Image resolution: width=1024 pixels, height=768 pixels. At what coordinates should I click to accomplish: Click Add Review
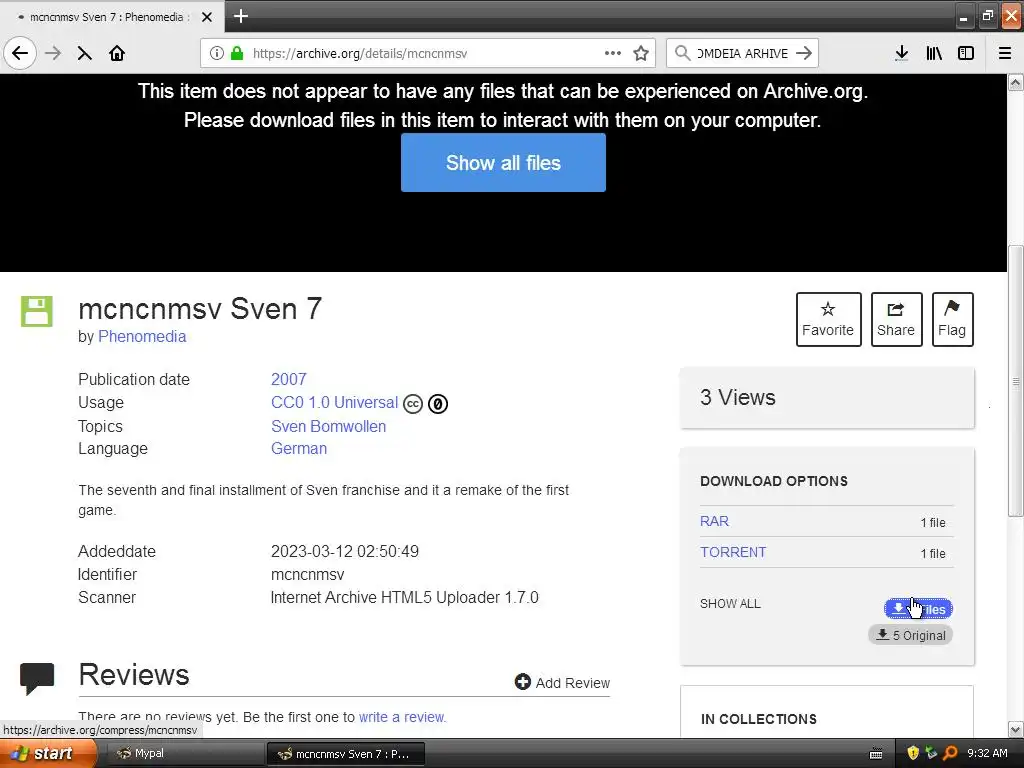click(x=562, y=682)
